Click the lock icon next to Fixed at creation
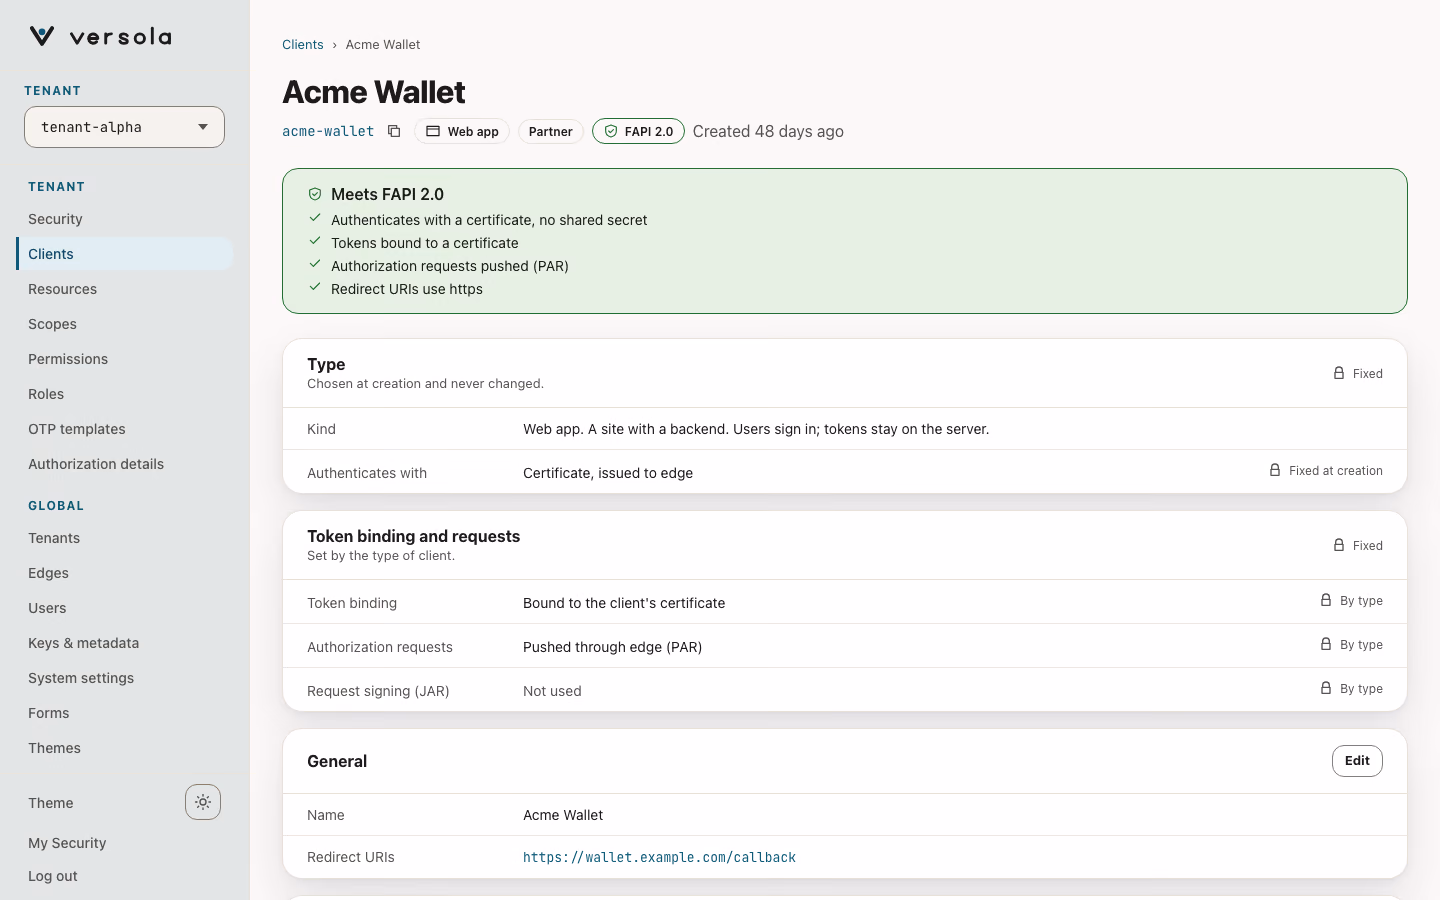The image size is (1440, 900). pyautogui.click(x=1275, y=470)
